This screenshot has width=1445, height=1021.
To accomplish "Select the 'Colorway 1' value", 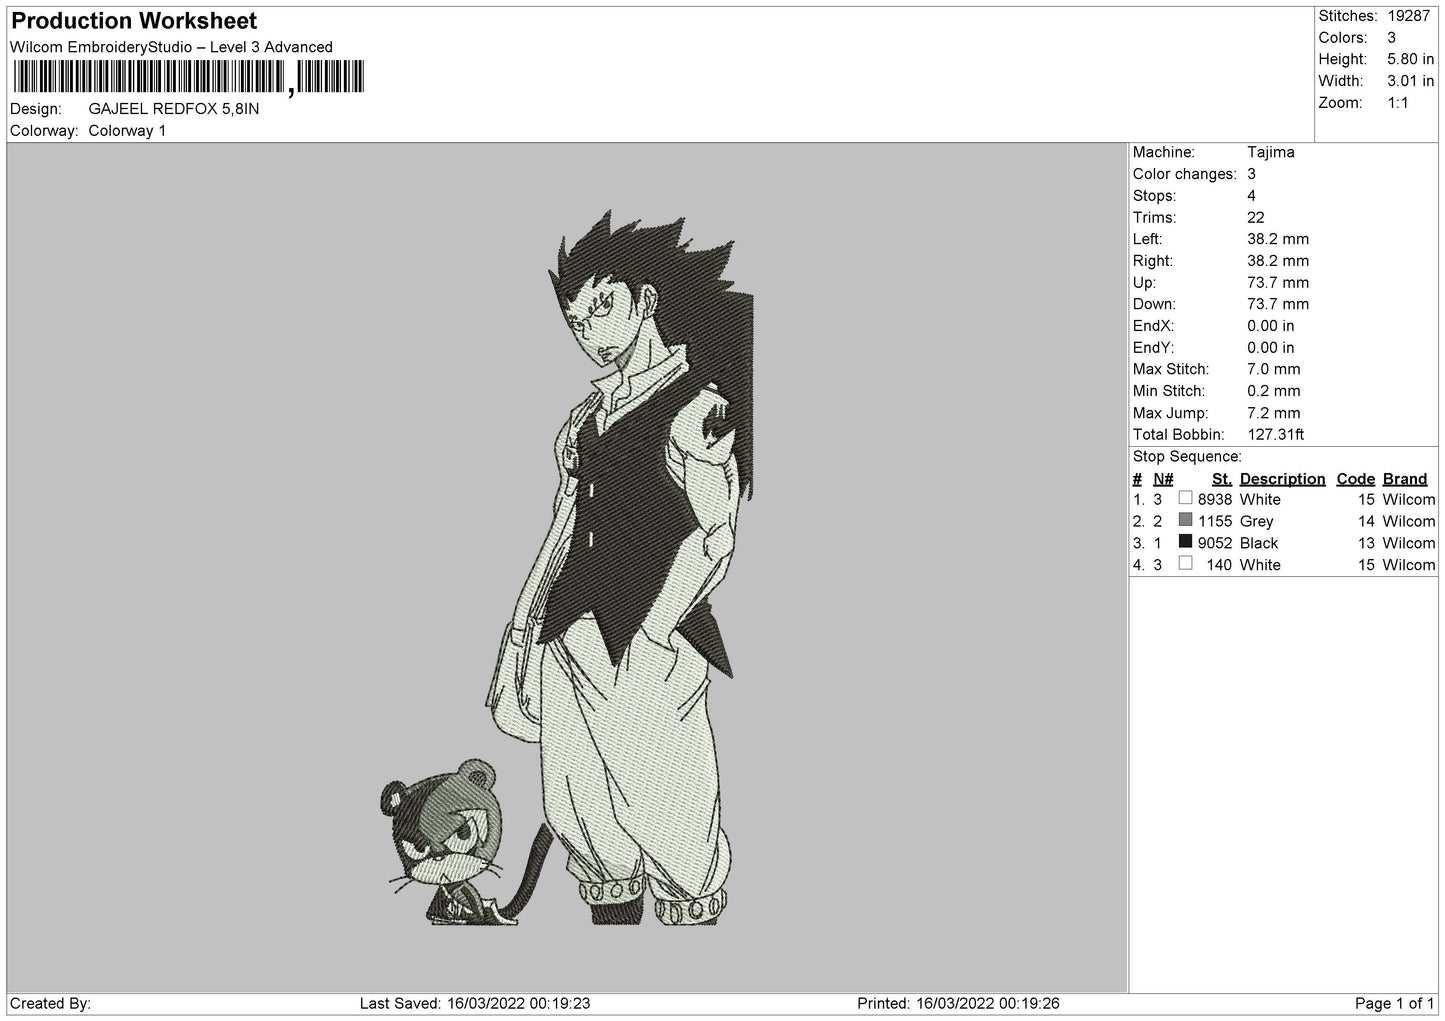I will (127, 131).
